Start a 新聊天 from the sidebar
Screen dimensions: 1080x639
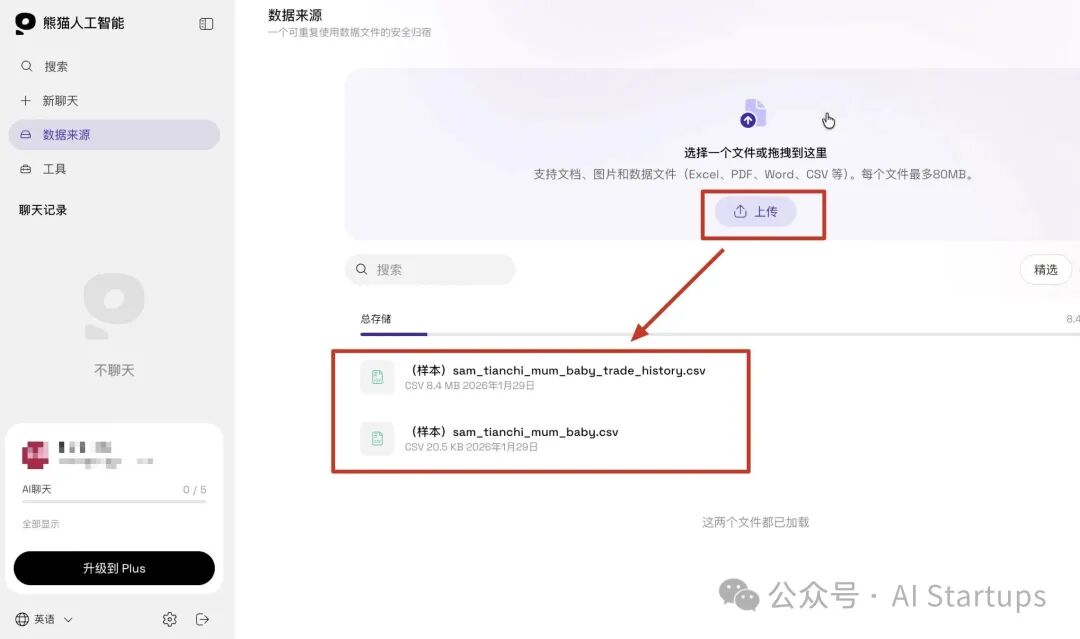pyautogui.click(x=114, y=101)
